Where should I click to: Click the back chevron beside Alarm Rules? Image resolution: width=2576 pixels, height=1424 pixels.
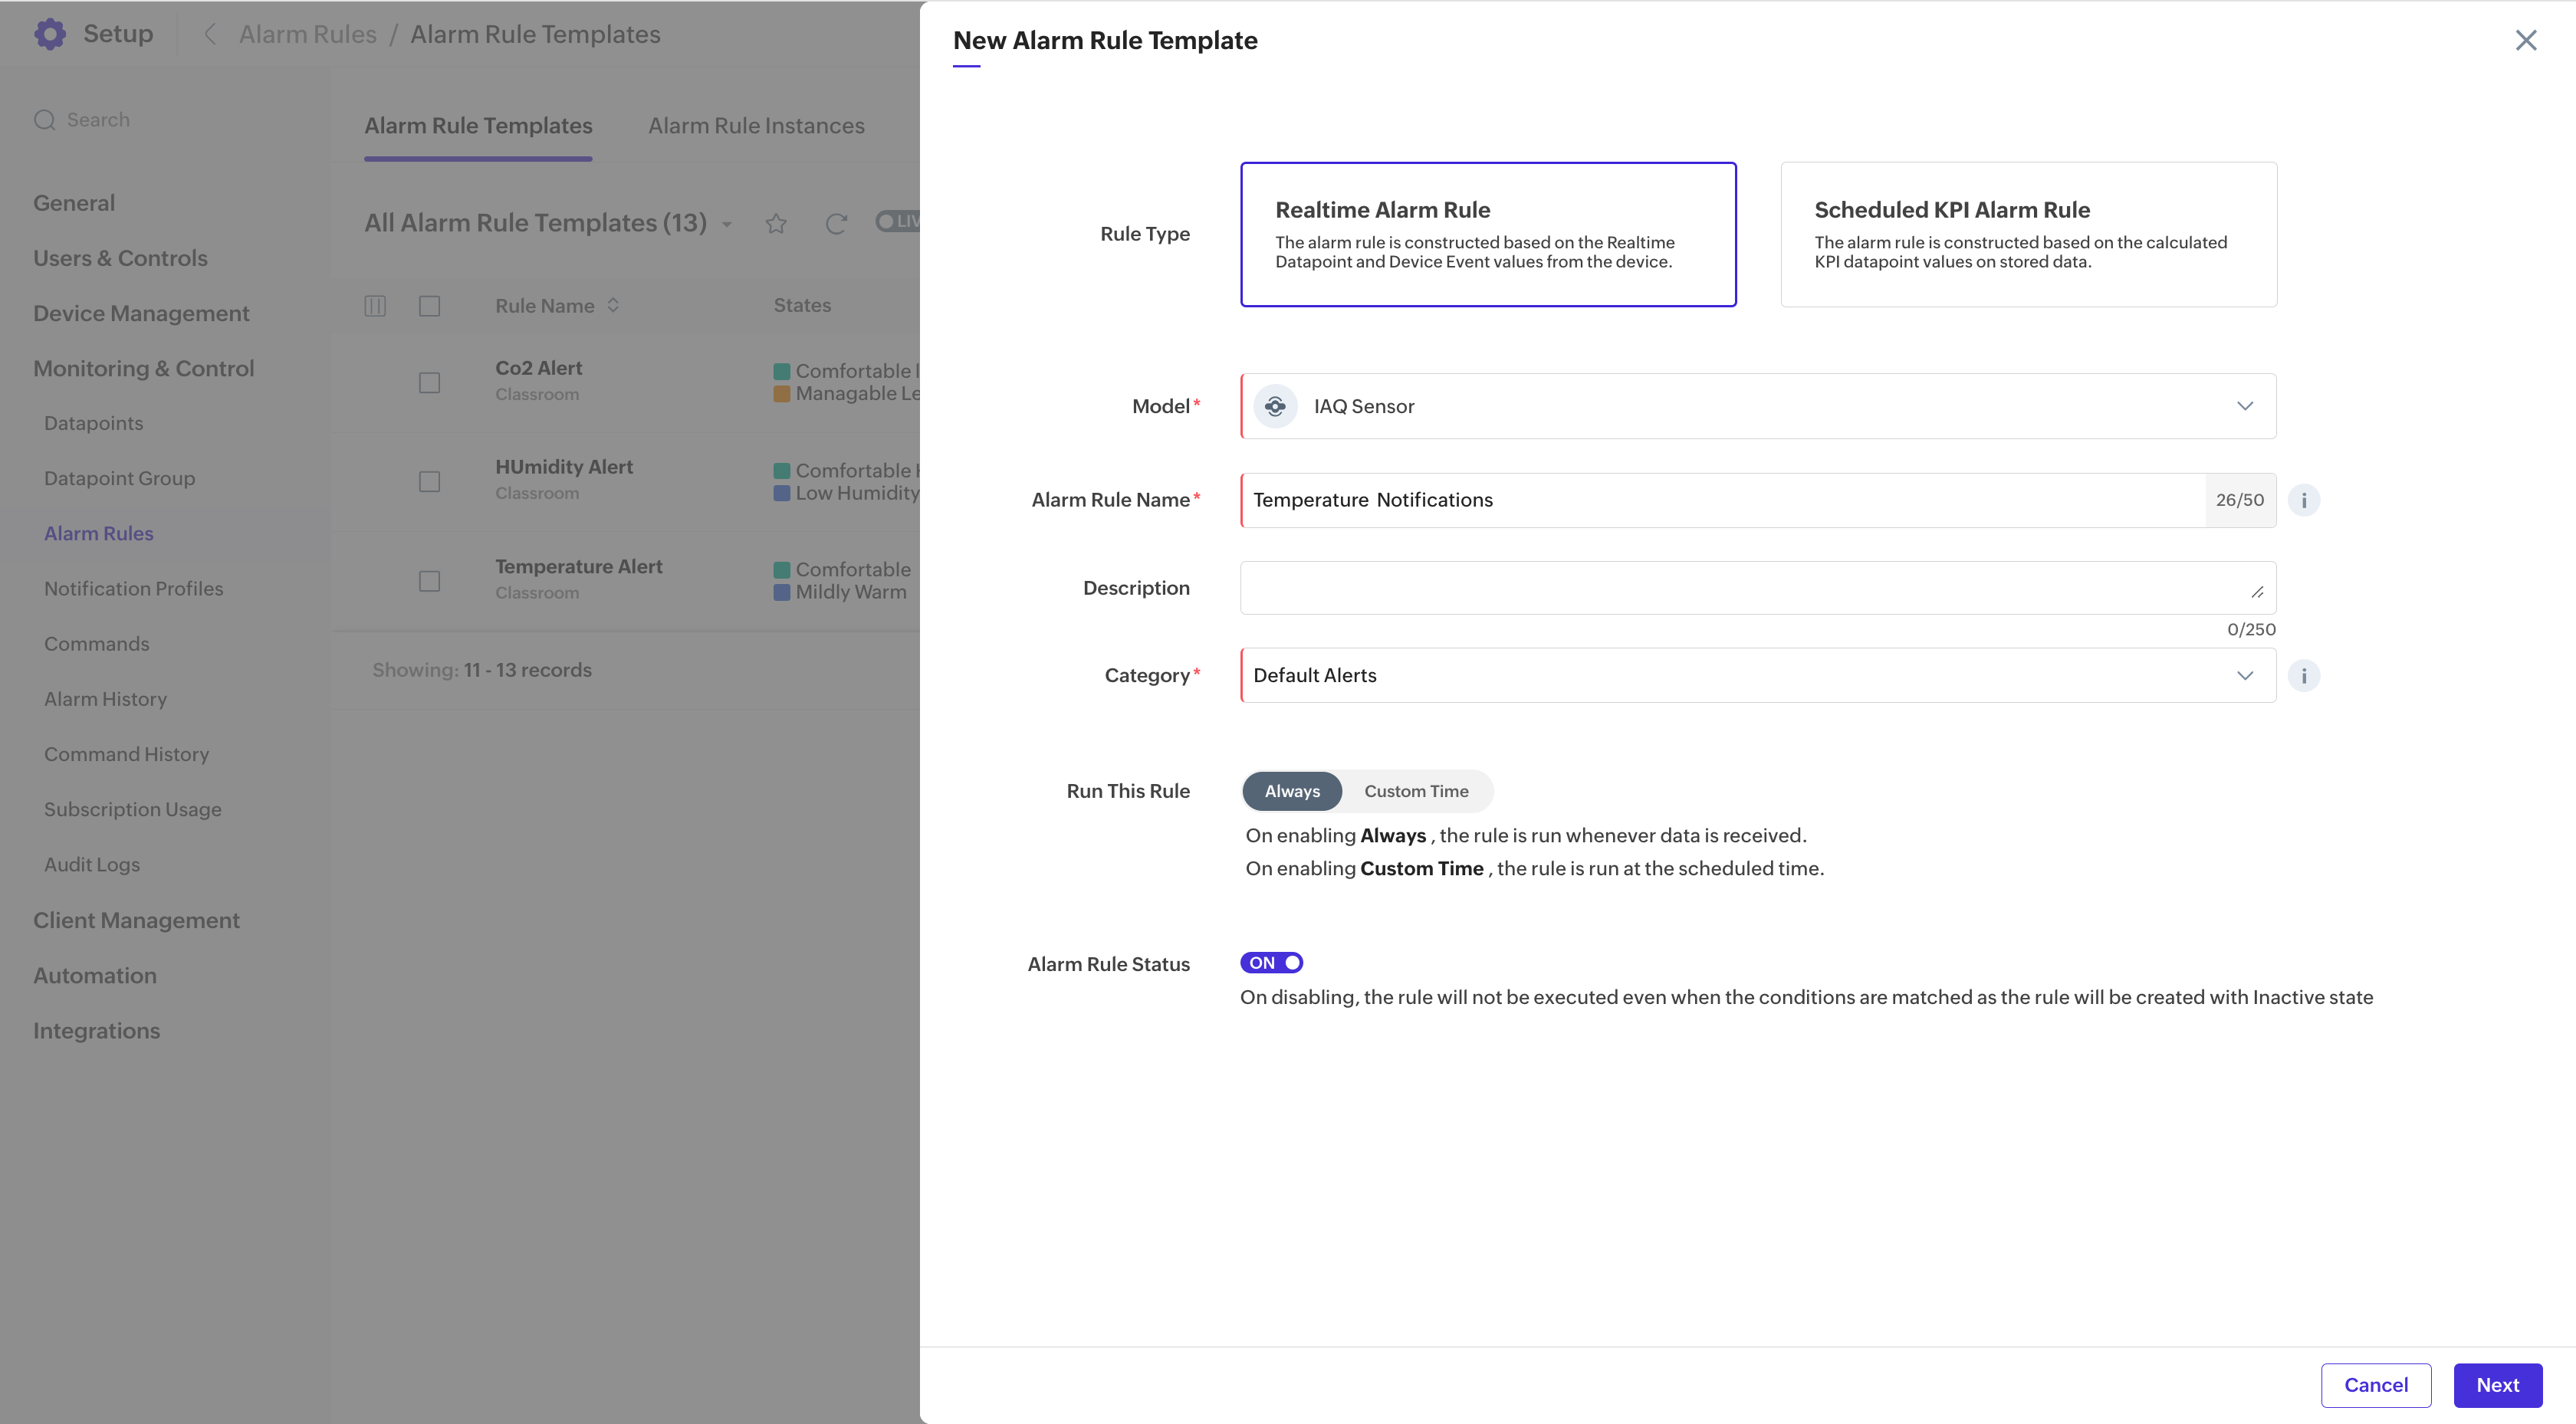[x=210, y=34]
